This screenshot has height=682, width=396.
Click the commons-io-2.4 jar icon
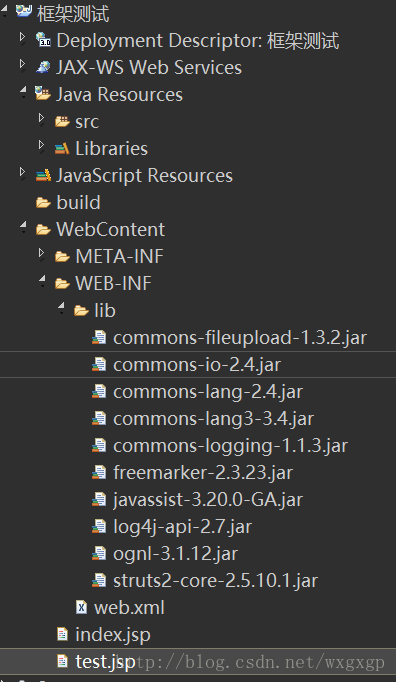(x=99, y=364)
